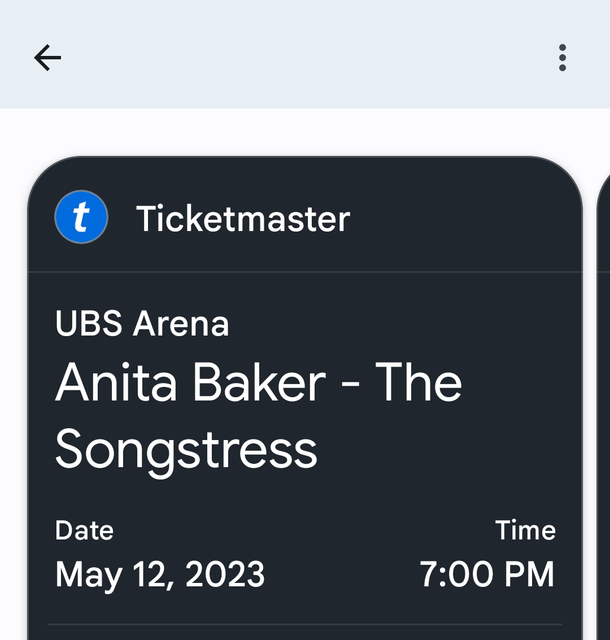Tap the blue Ticketmaster logo
The image size is (610, 640).
81,218
